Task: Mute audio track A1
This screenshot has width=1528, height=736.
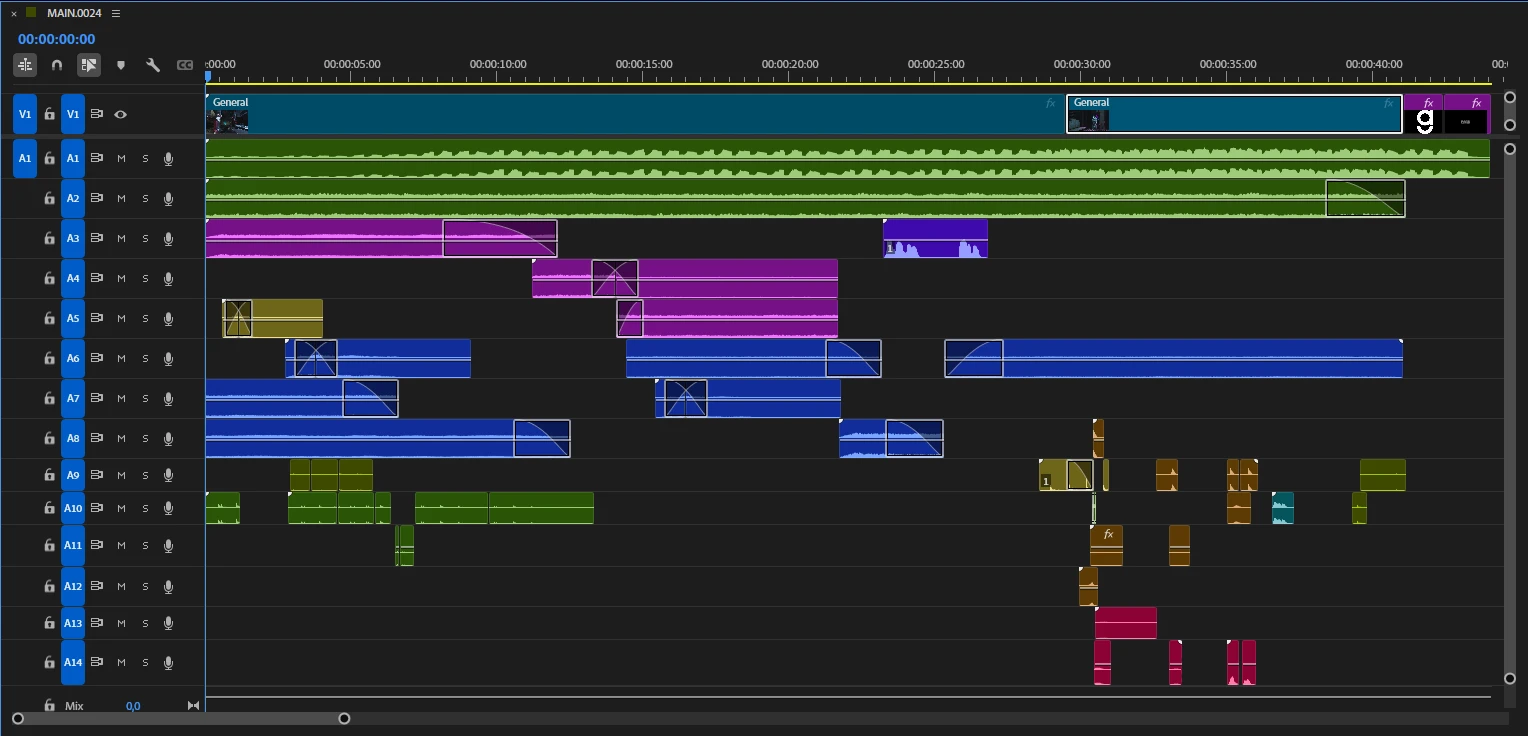Action: coord(121,159)
